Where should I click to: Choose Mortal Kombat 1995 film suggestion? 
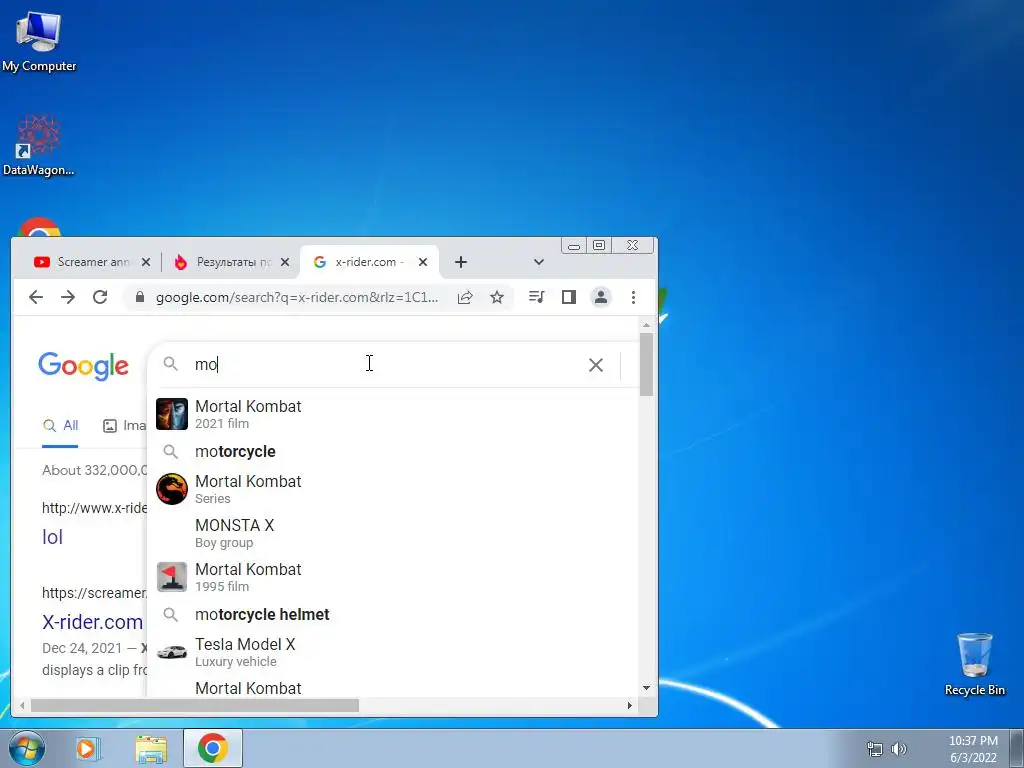coord(392,577)
